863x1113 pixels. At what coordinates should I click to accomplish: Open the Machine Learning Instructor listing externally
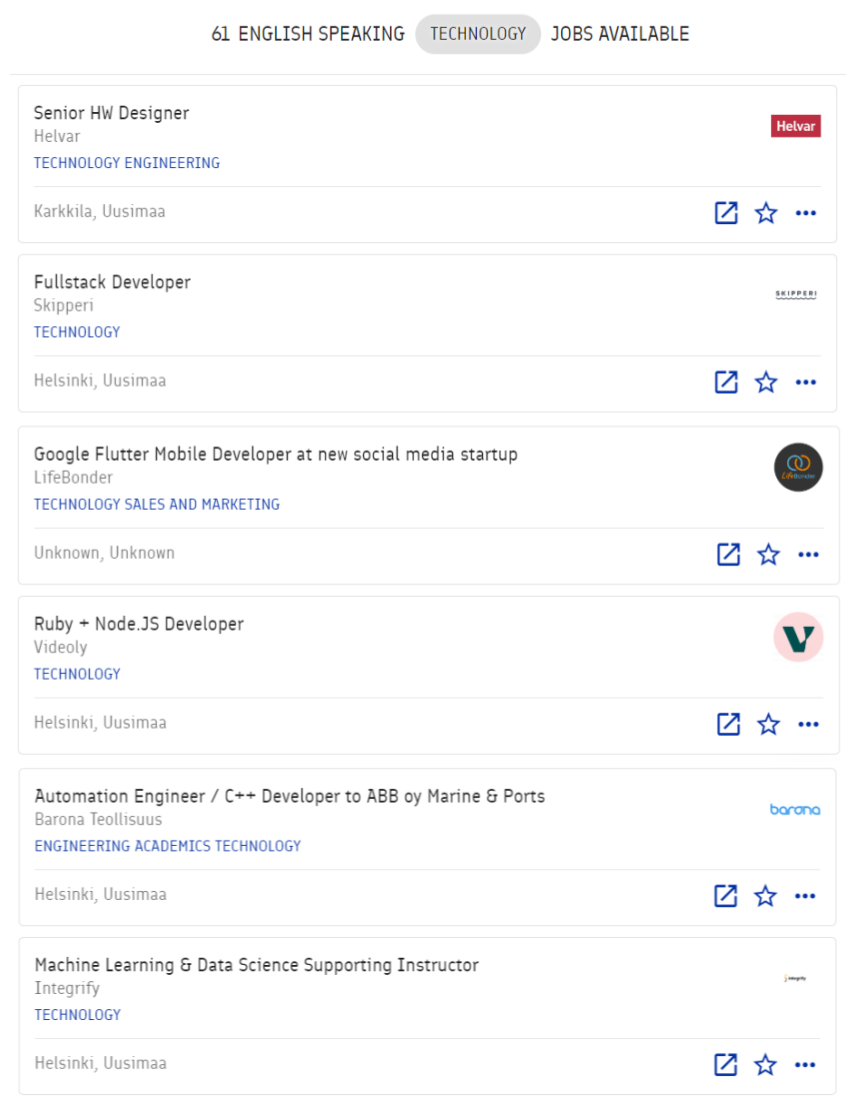tap(726, 1065)
